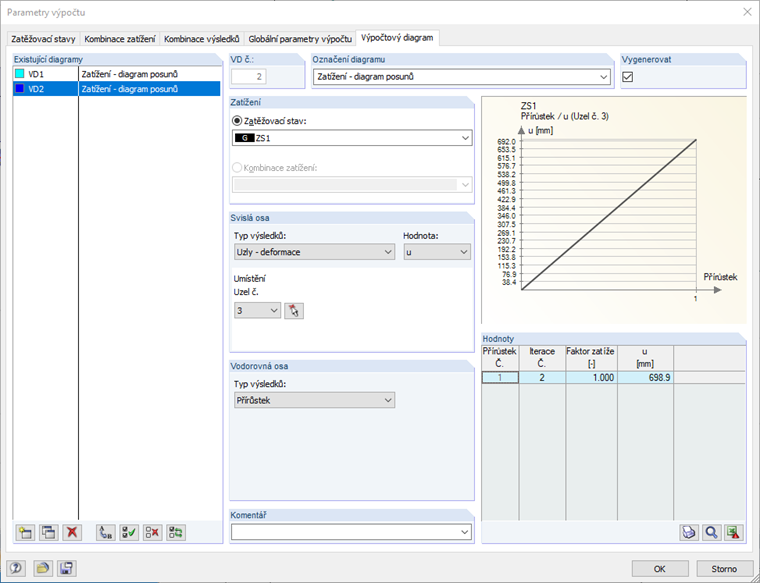This screenshot has height=583, width=760.
Task: Confirm with the OK button
Action: click(x=660, y=568)
